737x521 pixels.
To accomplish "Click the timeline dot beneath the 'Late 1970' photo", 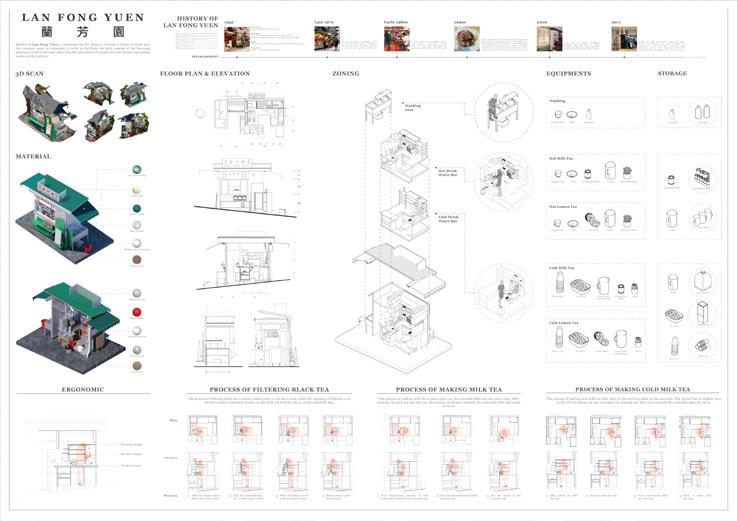I will pos(327,57).
